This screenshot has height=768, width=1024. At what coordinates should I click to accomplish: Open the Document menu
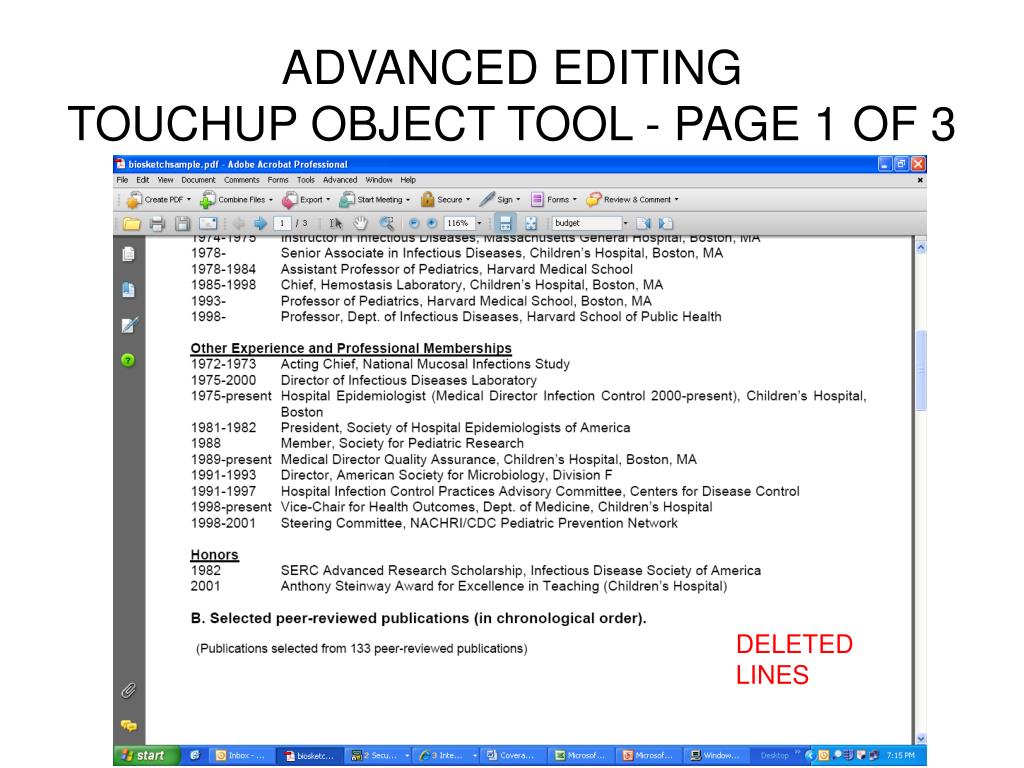coord(198,180)
